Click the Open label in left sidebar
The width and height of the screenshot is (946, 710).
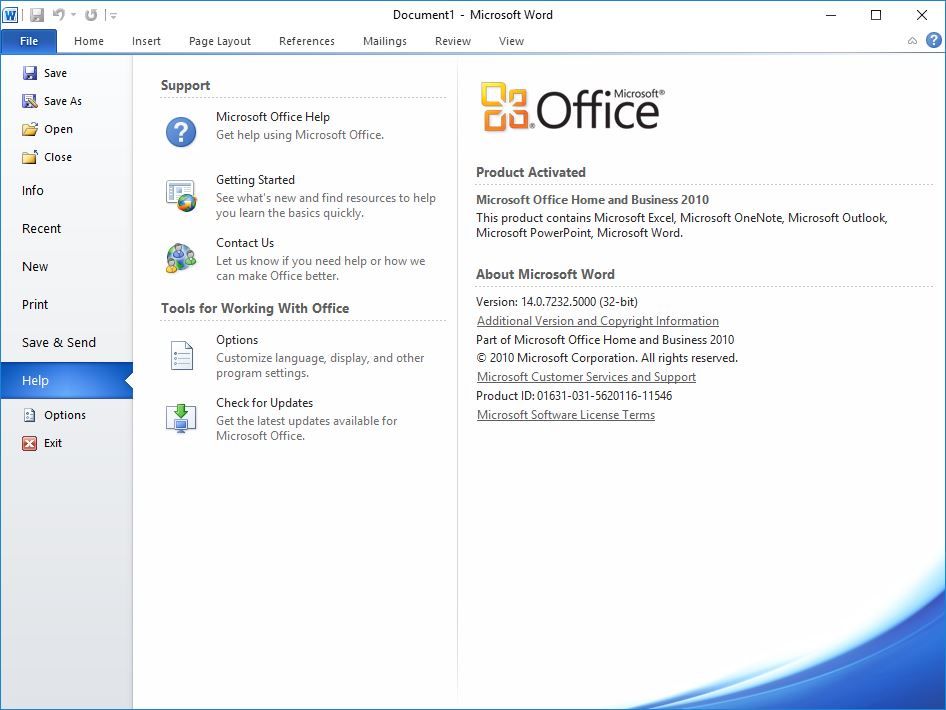(58, 129)
